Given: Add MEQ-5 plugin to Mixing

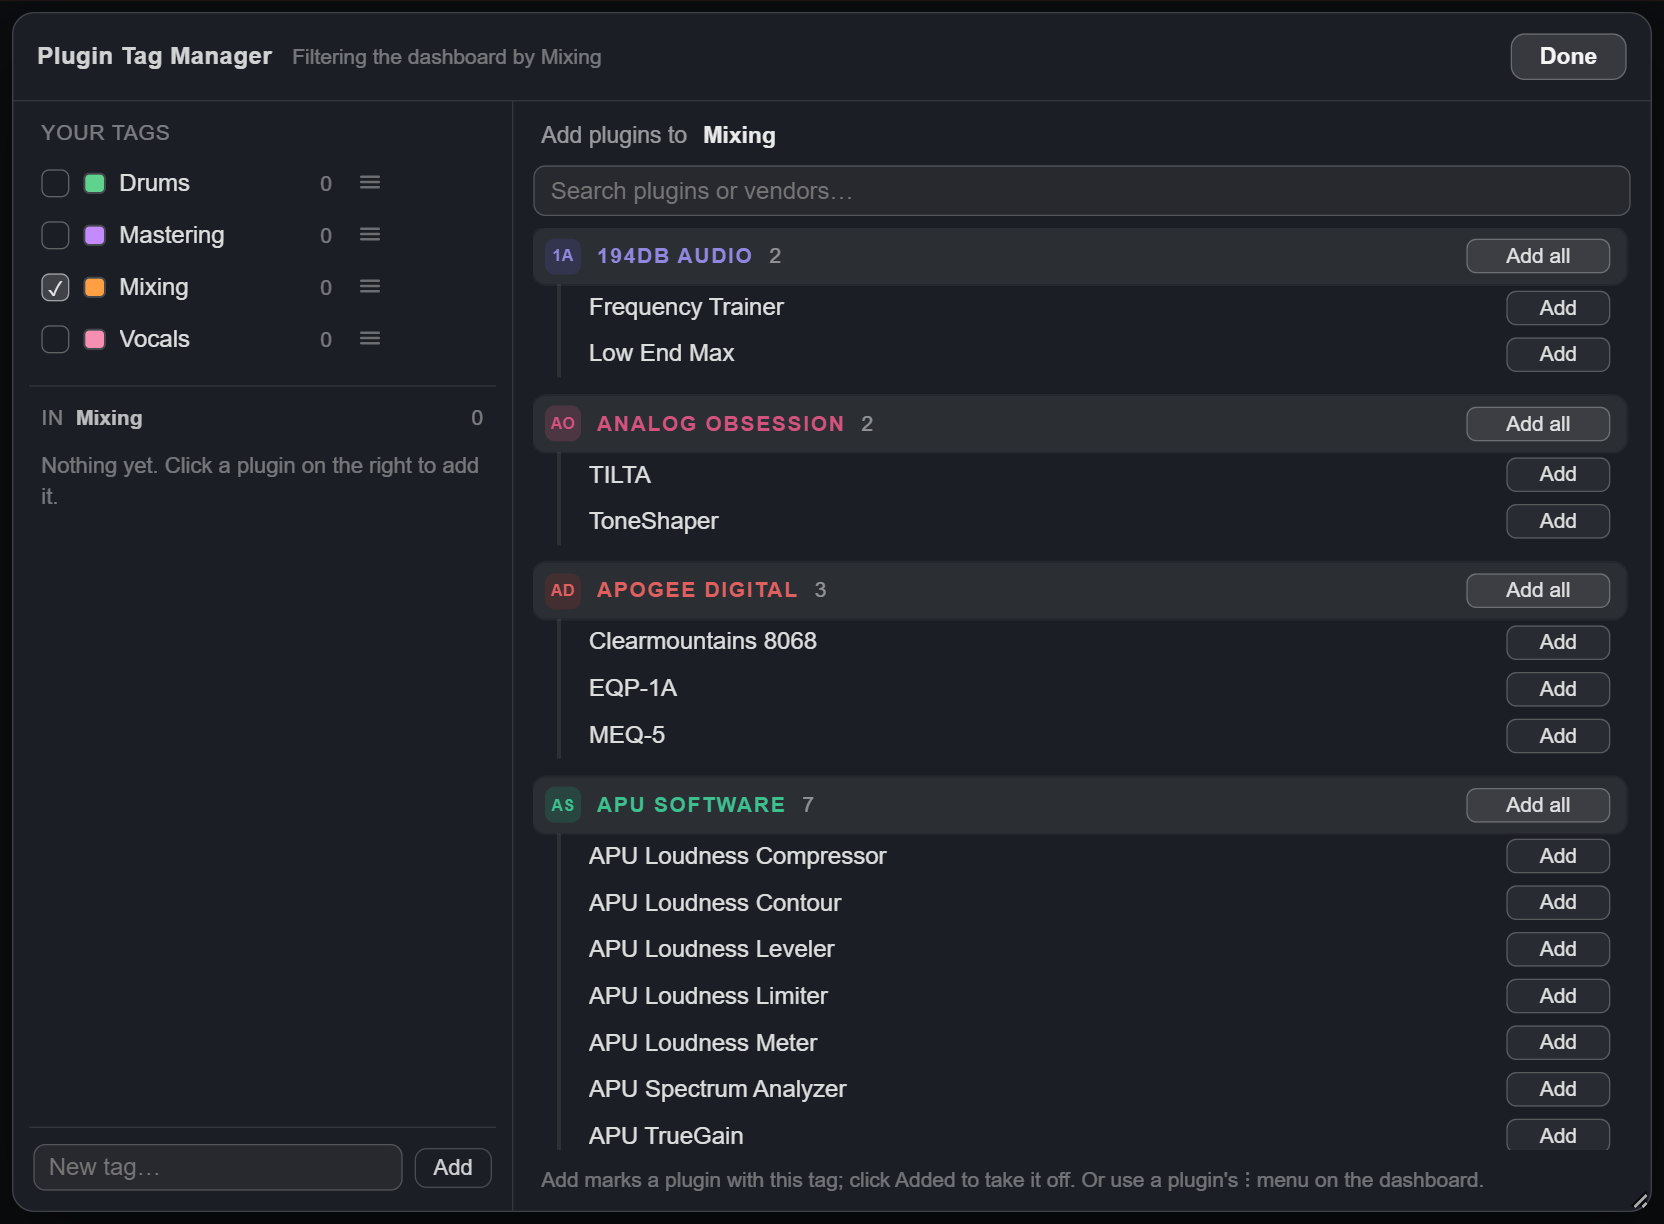Looking at the screenshot, I should [1558, 736].
